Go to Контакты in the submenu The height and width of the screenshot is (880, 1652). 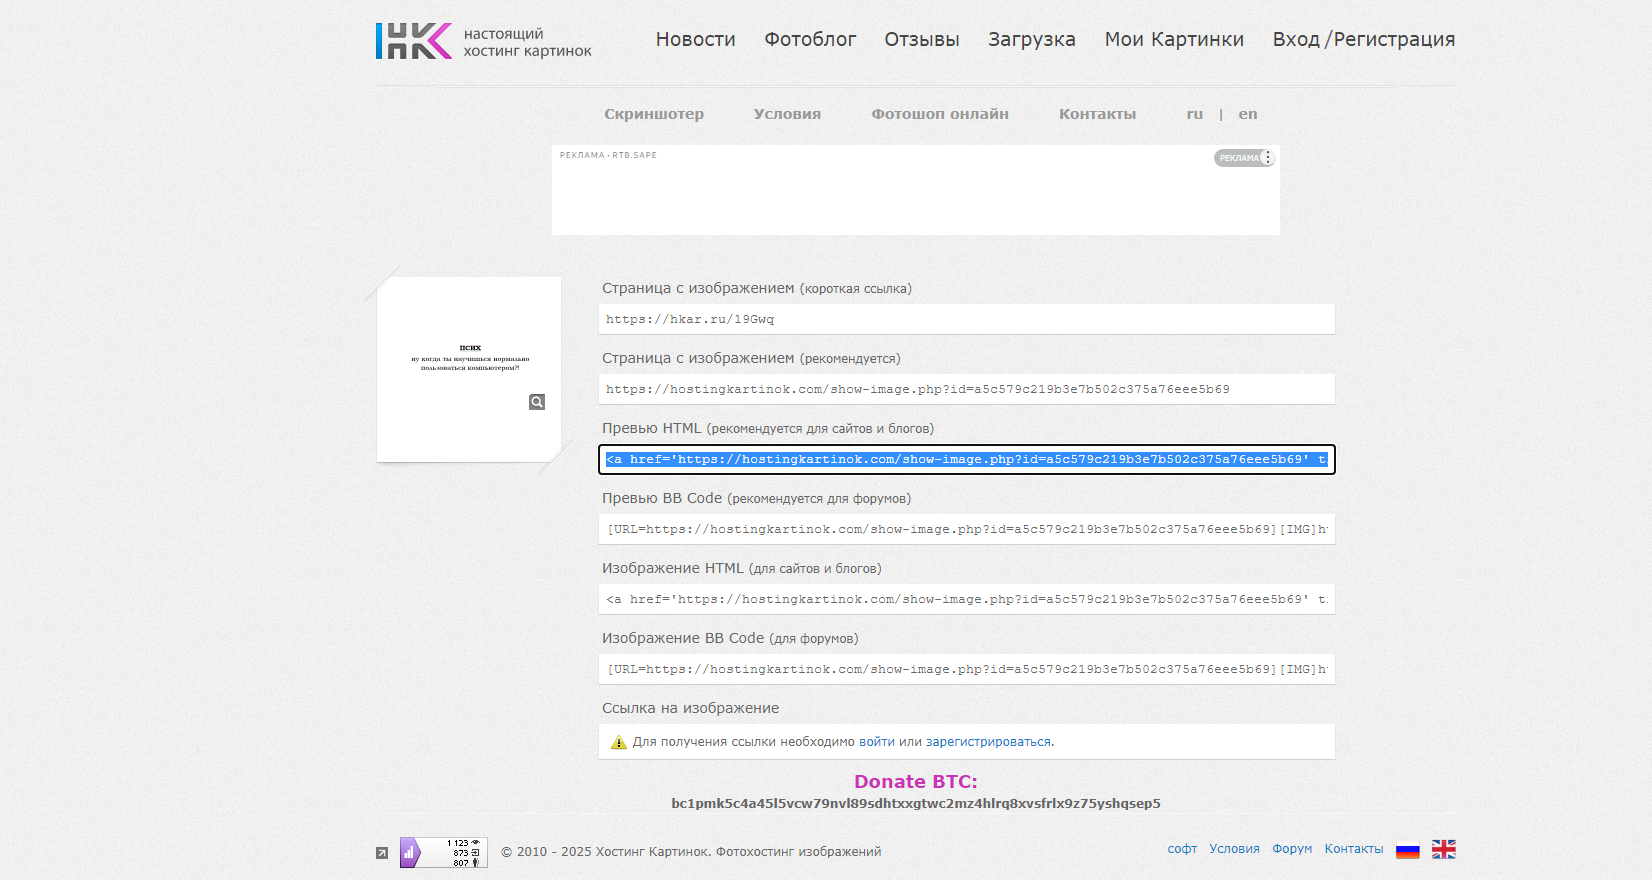tap(1098, 114)
